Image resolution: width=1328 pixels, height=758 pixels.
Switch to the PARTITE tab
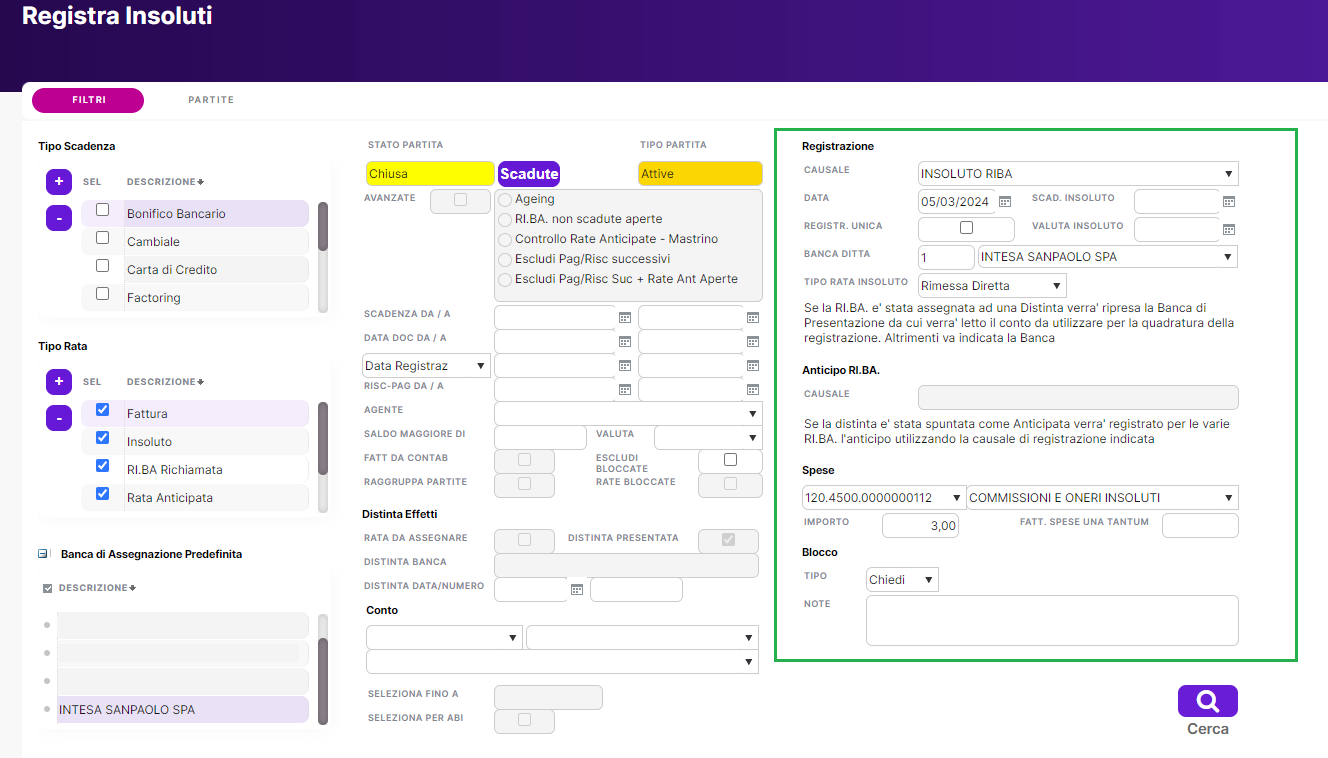211,100
